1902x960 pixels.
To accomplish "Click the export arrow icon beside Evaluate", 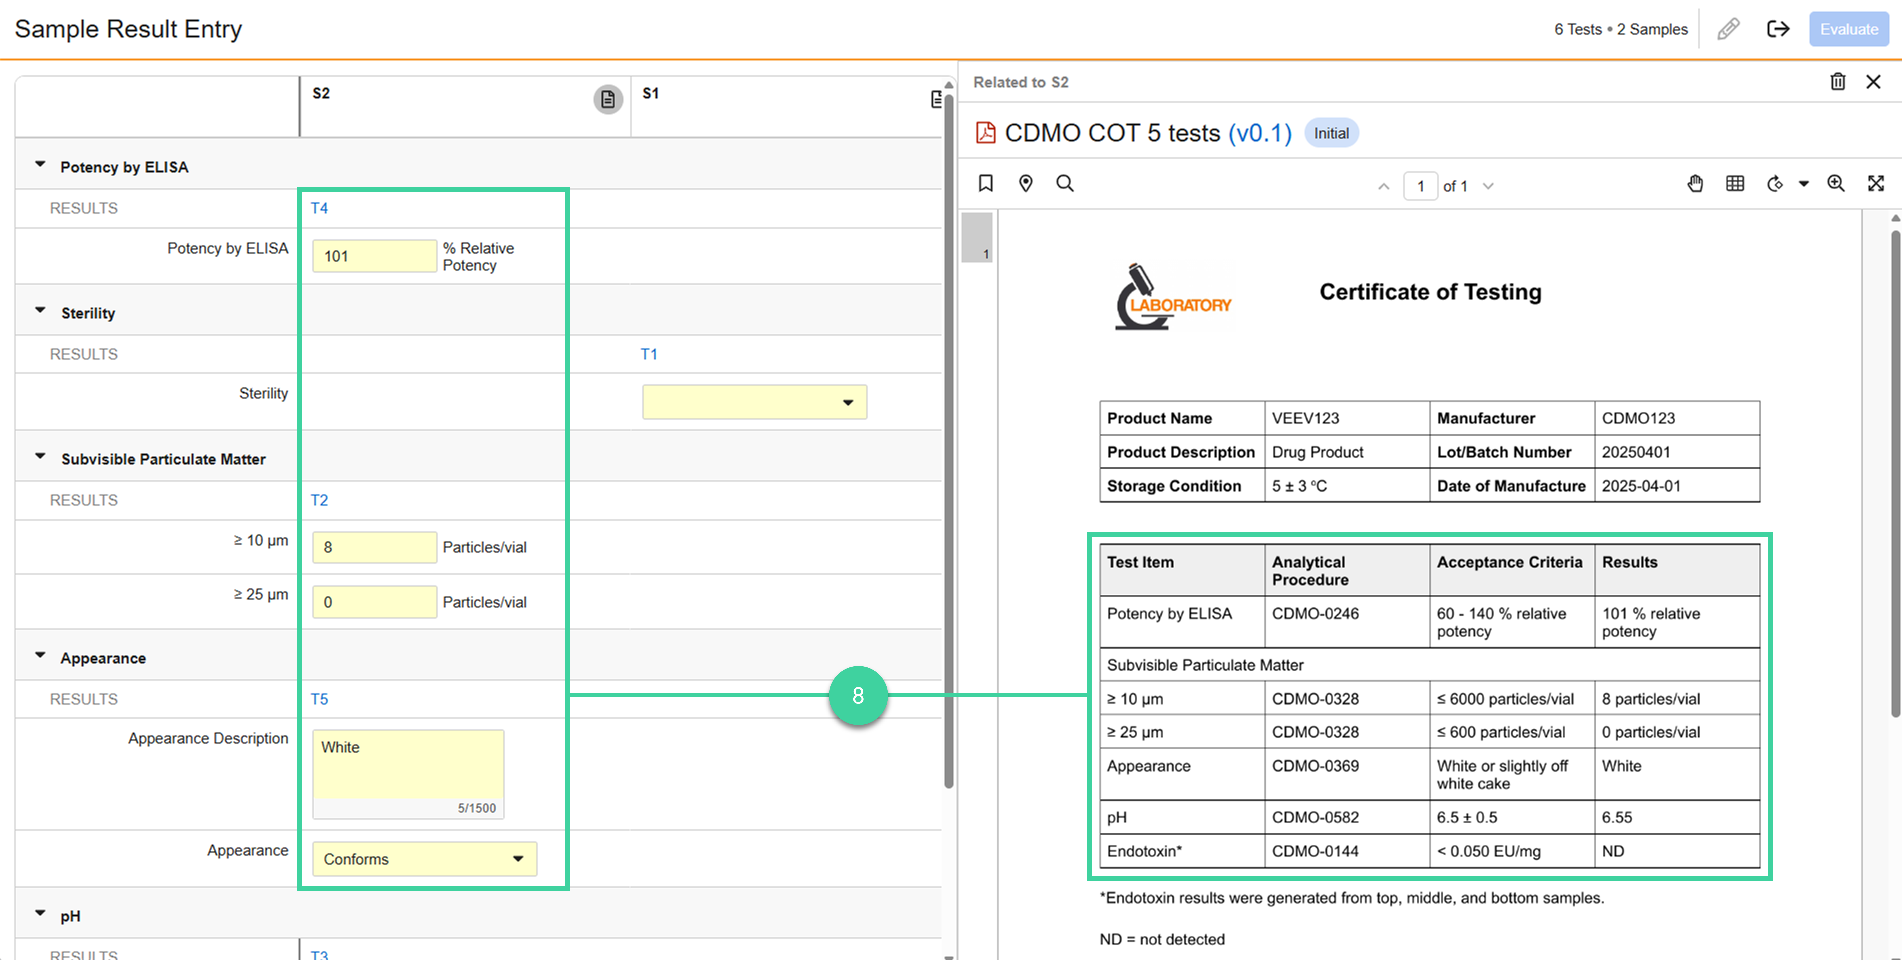I will tap(1778, 29).
